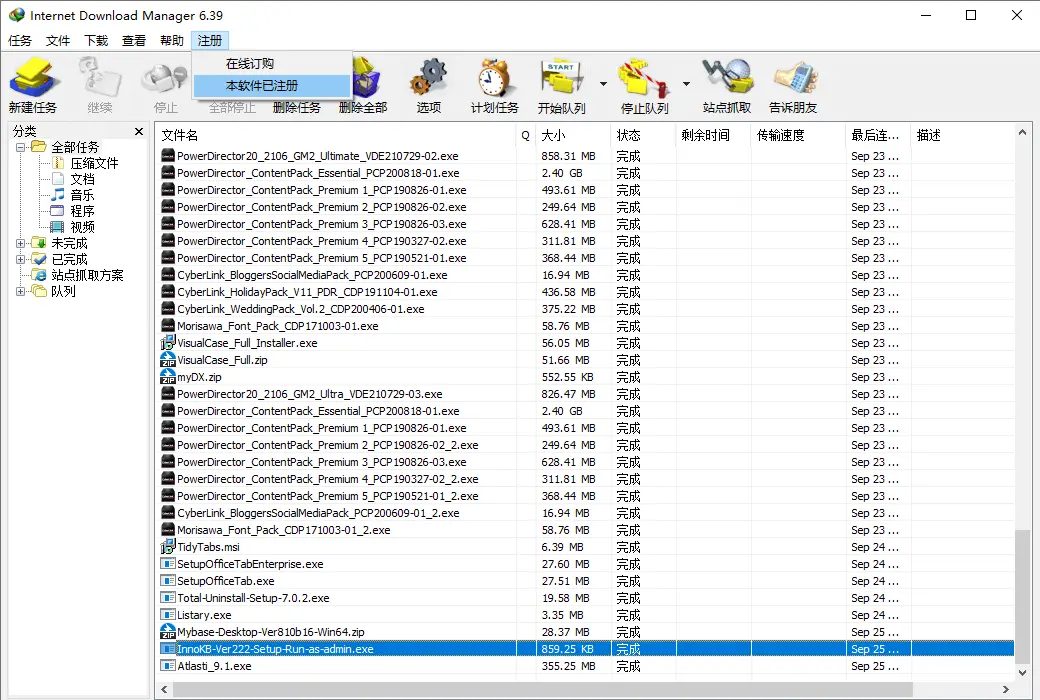Viewport: 1040px width, 700px height.
Task: Sort by 传输速度 column header
Action: pyautogui.click(x=799, y=135)
